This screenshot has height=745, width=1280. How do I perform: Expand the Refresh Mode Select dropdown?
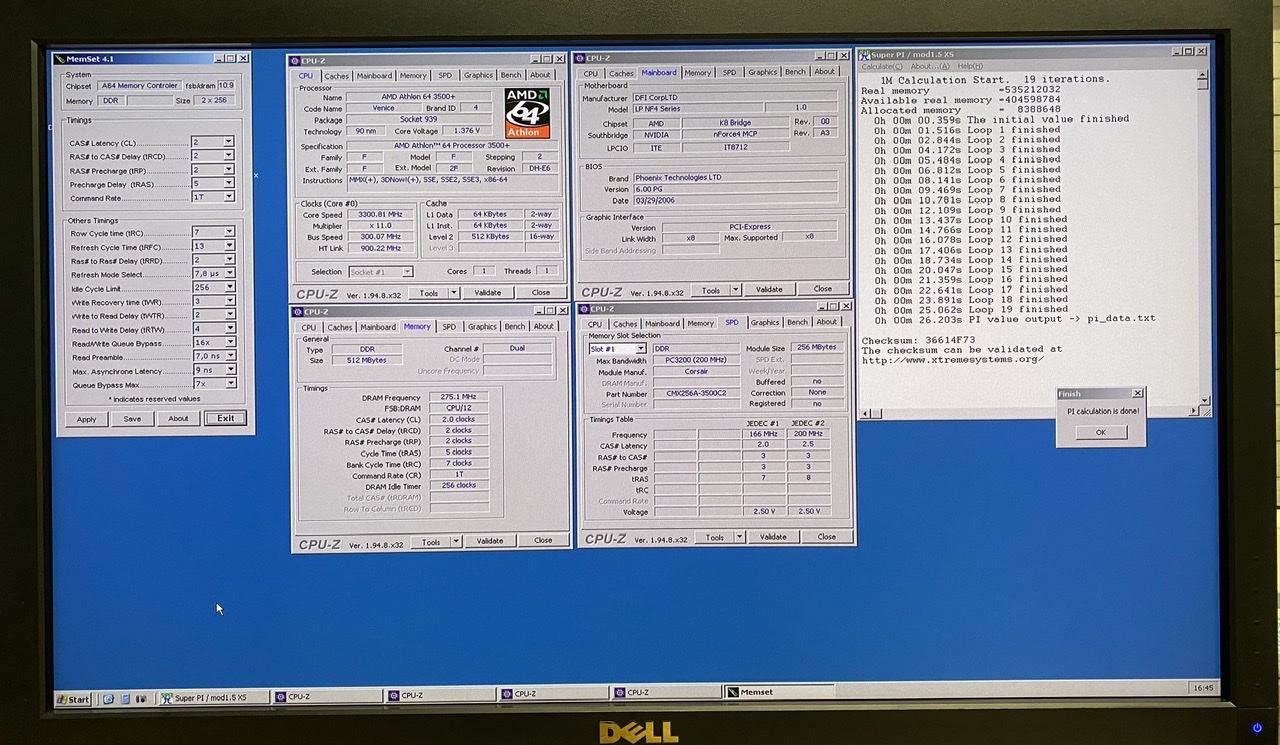229,274
